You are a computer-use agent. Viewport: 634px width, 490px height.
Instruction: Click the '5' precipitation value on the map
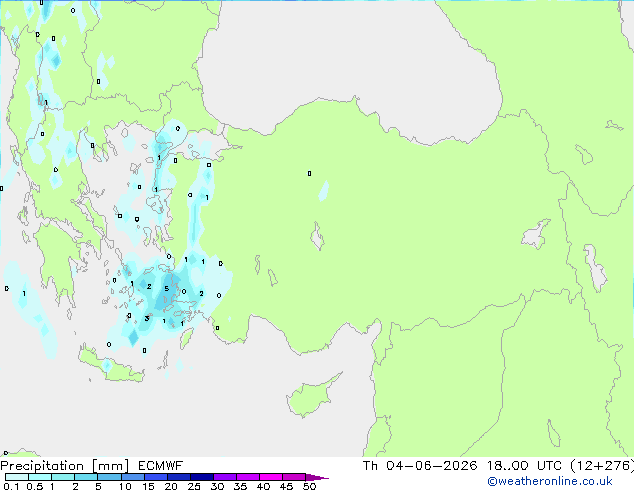click(x=166, y=289)
